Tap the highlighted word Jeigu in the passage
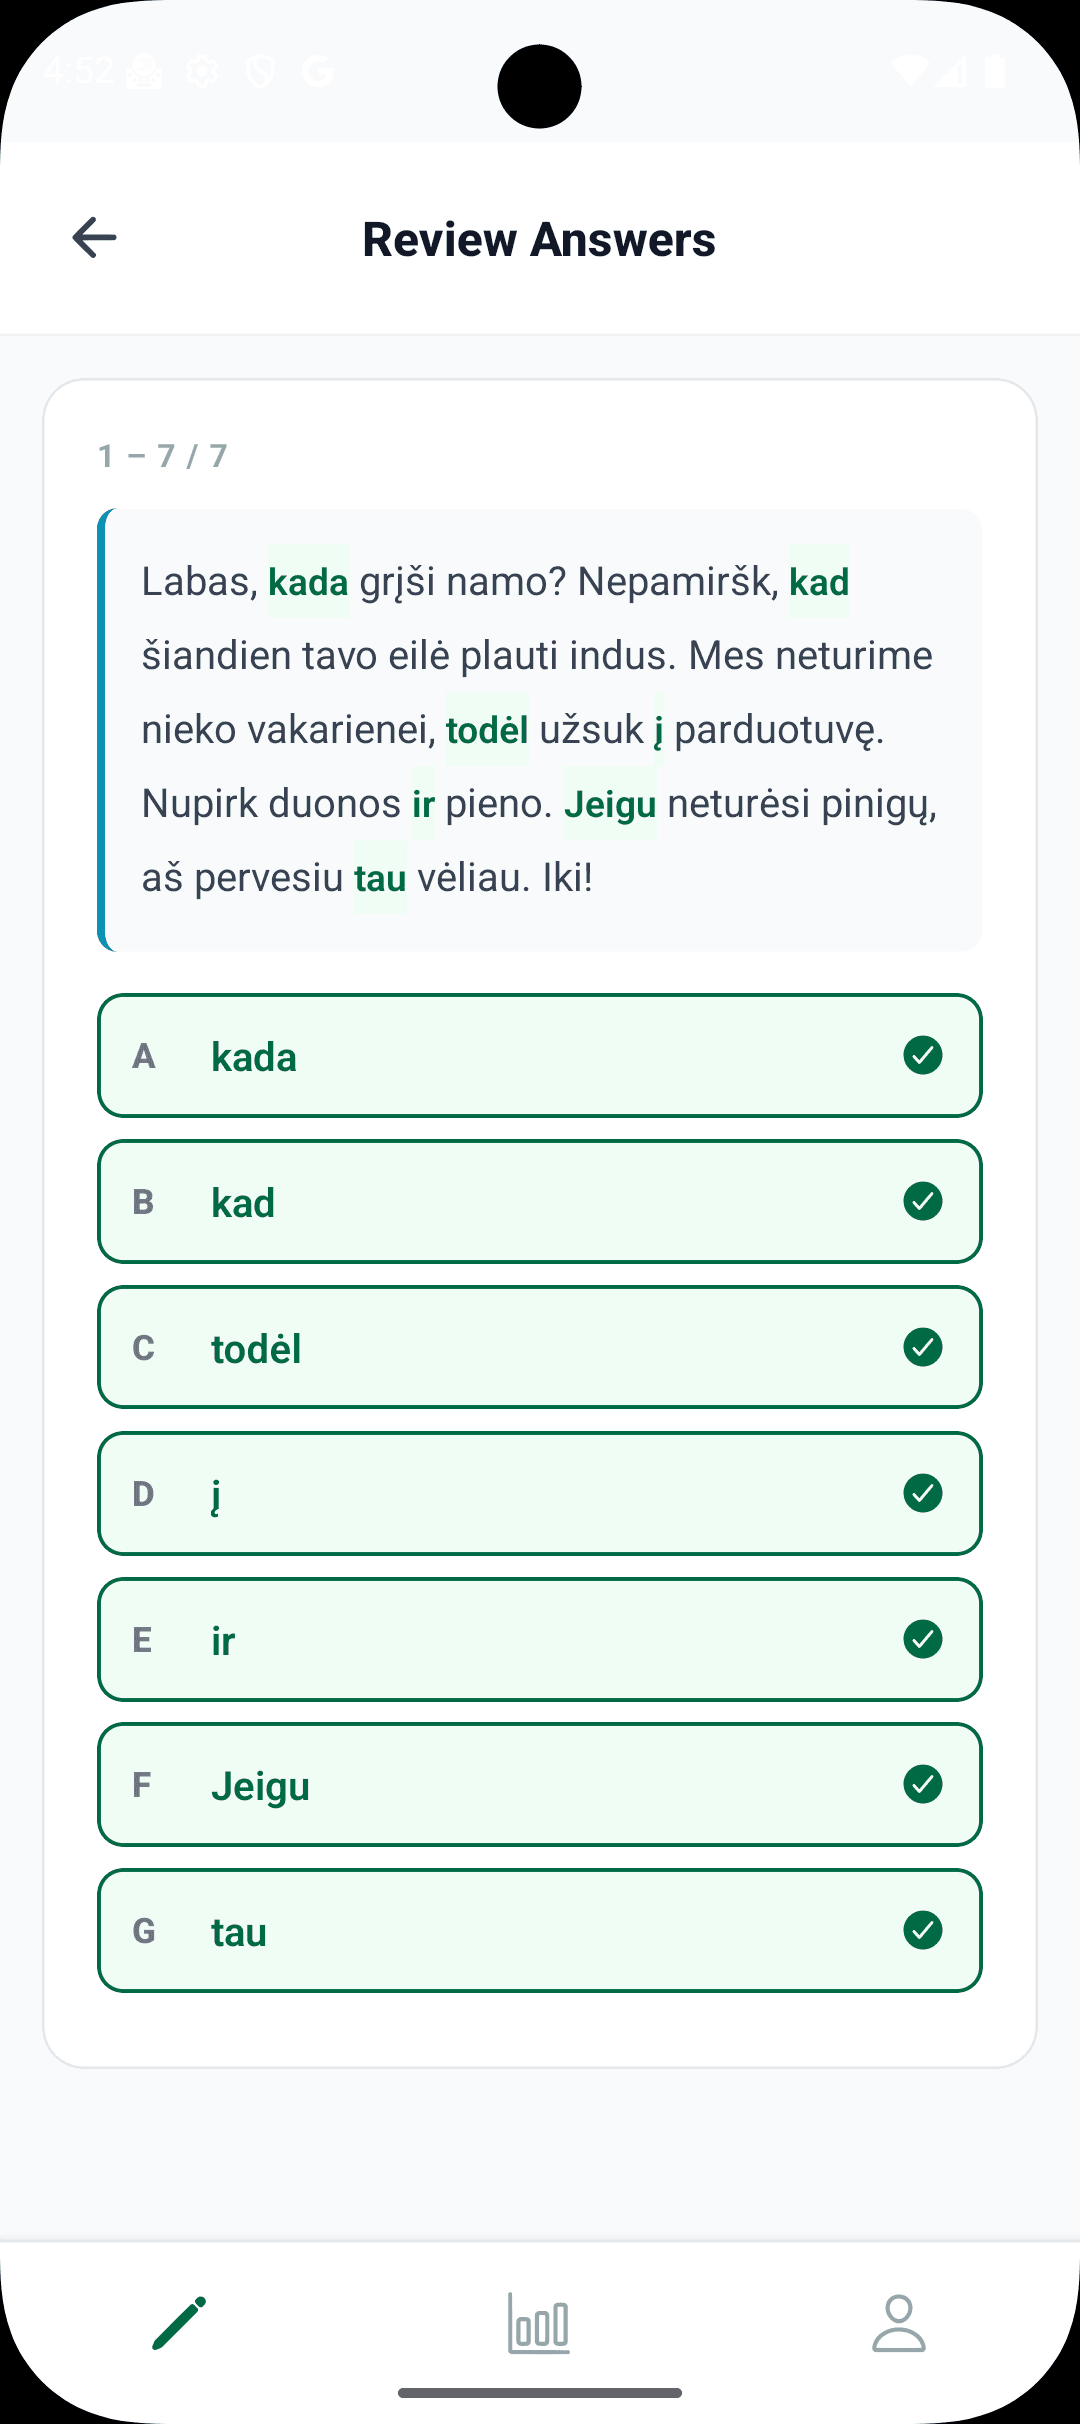Image resolution: width=1080 pixels, height=2424 pixels. pos(611,803)
